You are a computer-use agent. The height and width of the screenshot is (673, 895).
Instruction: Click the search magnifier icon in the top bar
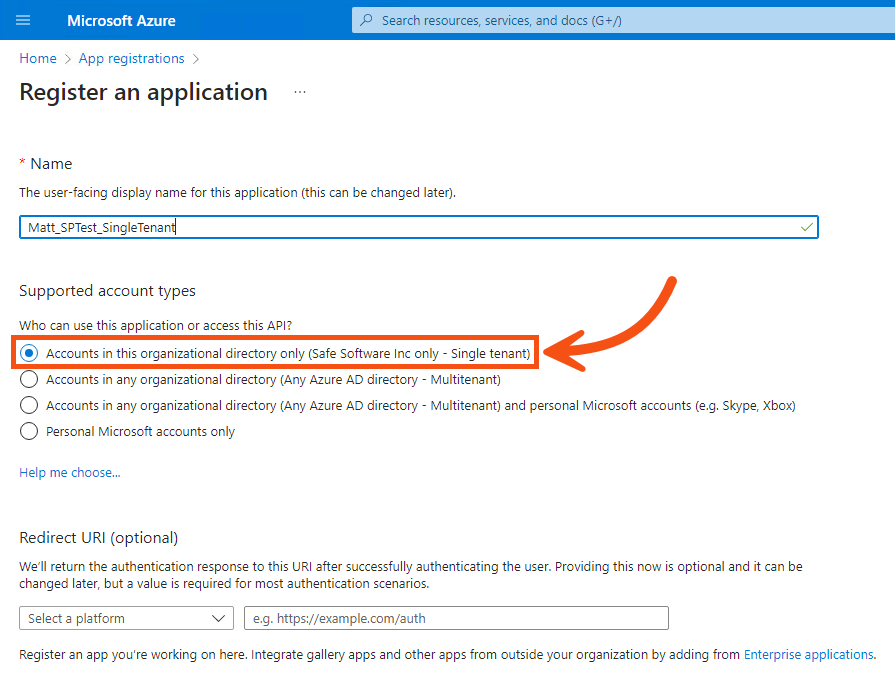tap(368, 19)
